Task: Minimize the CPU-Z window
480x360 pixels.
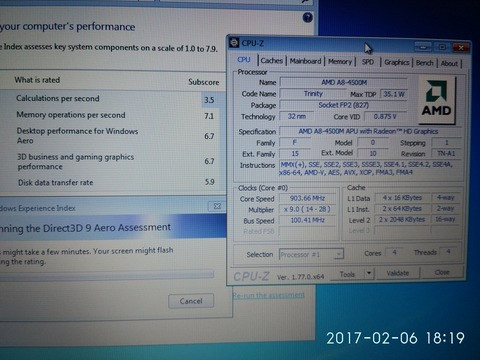Action: [x=423, y=47]
